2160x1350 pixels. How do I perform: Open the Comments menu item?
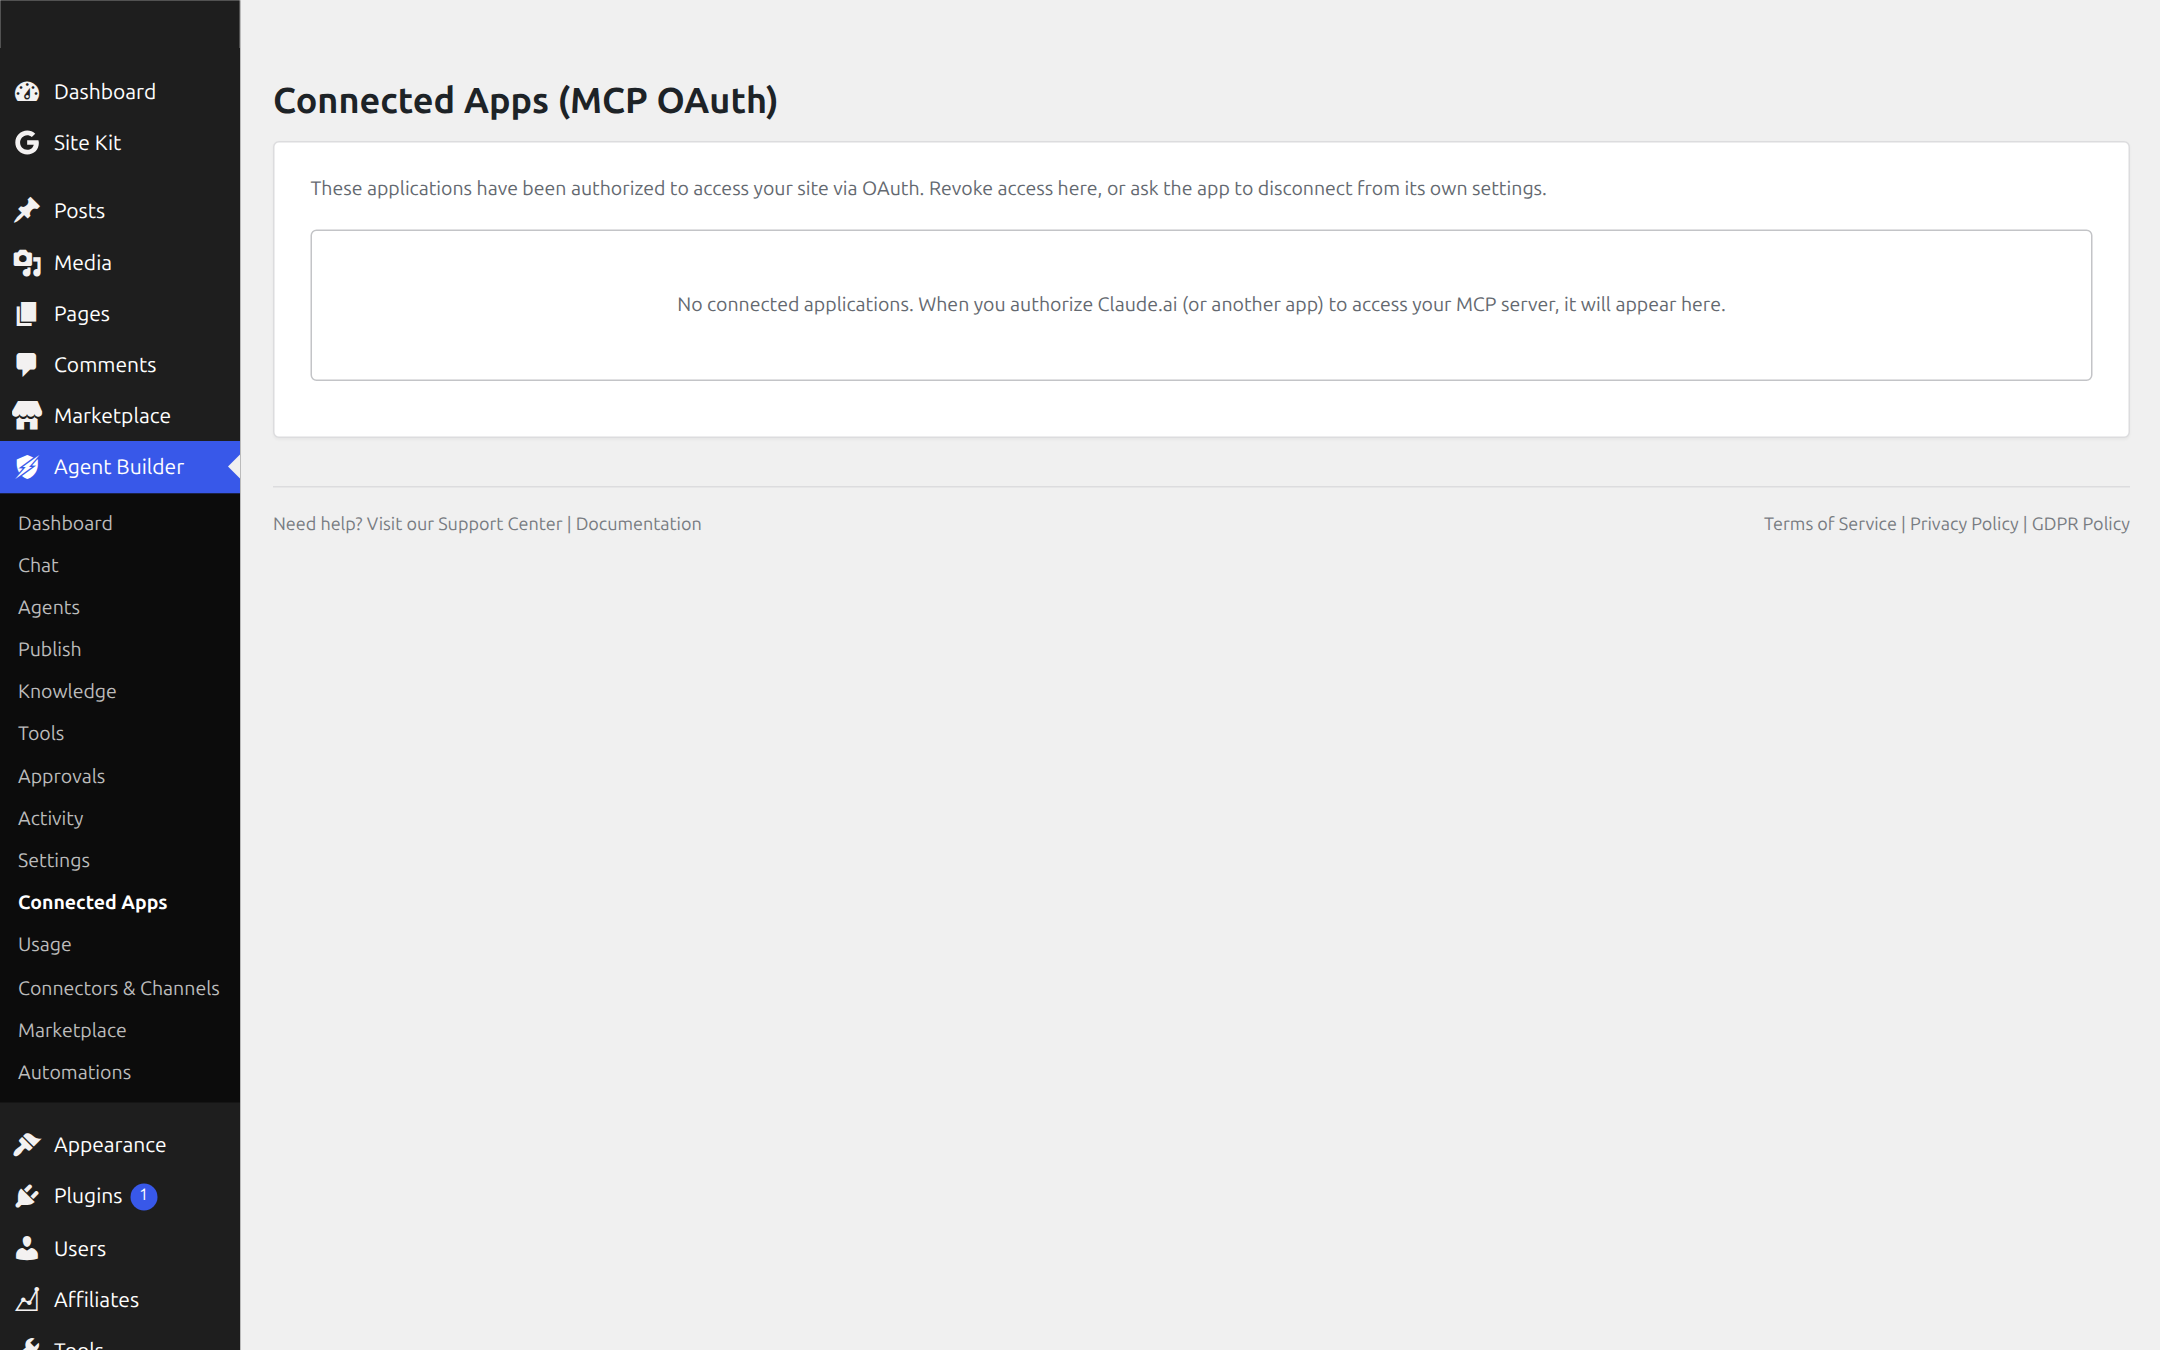(x=120, y=365)
